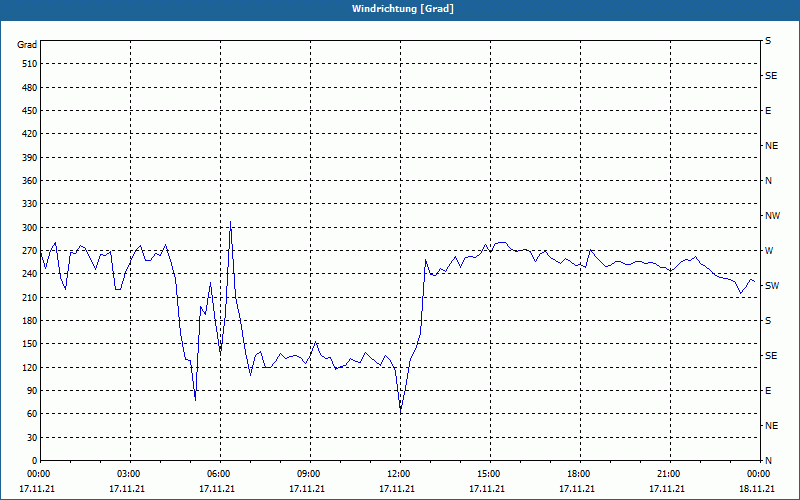This screenshot has width=800, height=500.
Task: Select the 90 degree axis label
Action: click(32, 391)
